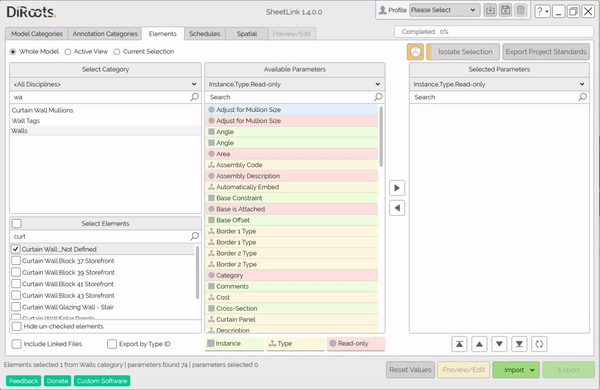Viewport: 600px width, 390px height.
Task: Select the Assembly Code parameter
Action: click(292, 165)
